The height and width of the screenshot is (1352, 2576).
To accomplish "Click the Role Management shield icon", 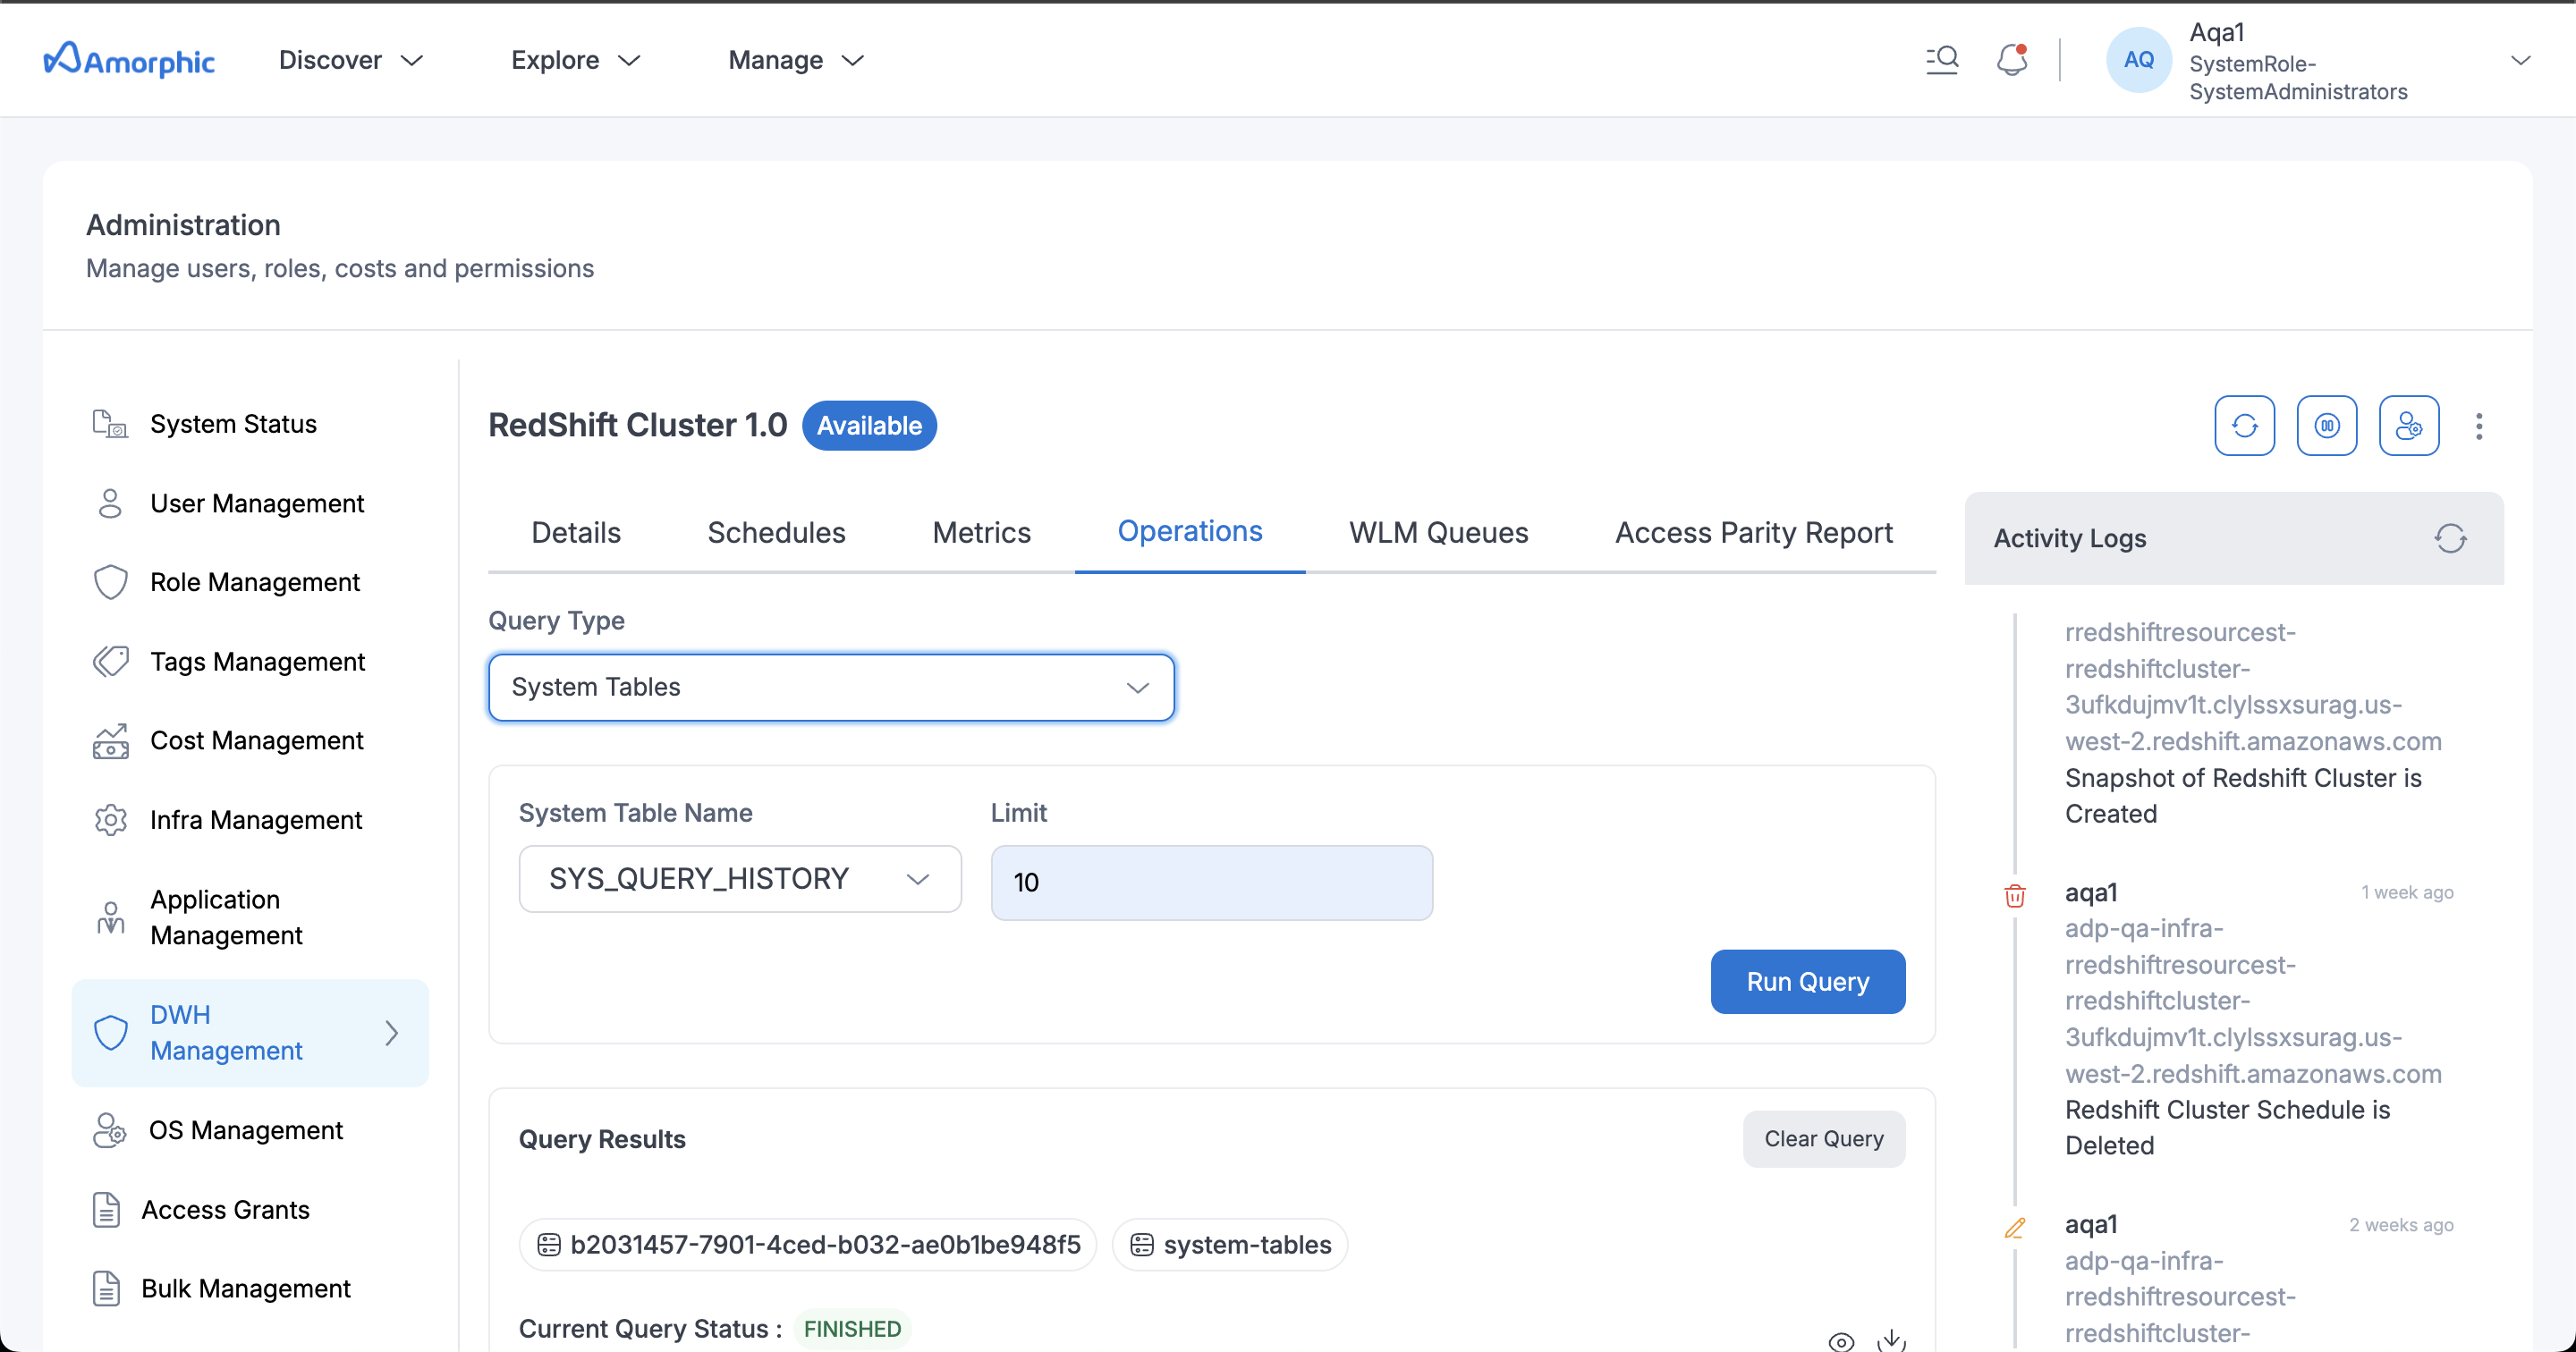I will pos(110,582).
